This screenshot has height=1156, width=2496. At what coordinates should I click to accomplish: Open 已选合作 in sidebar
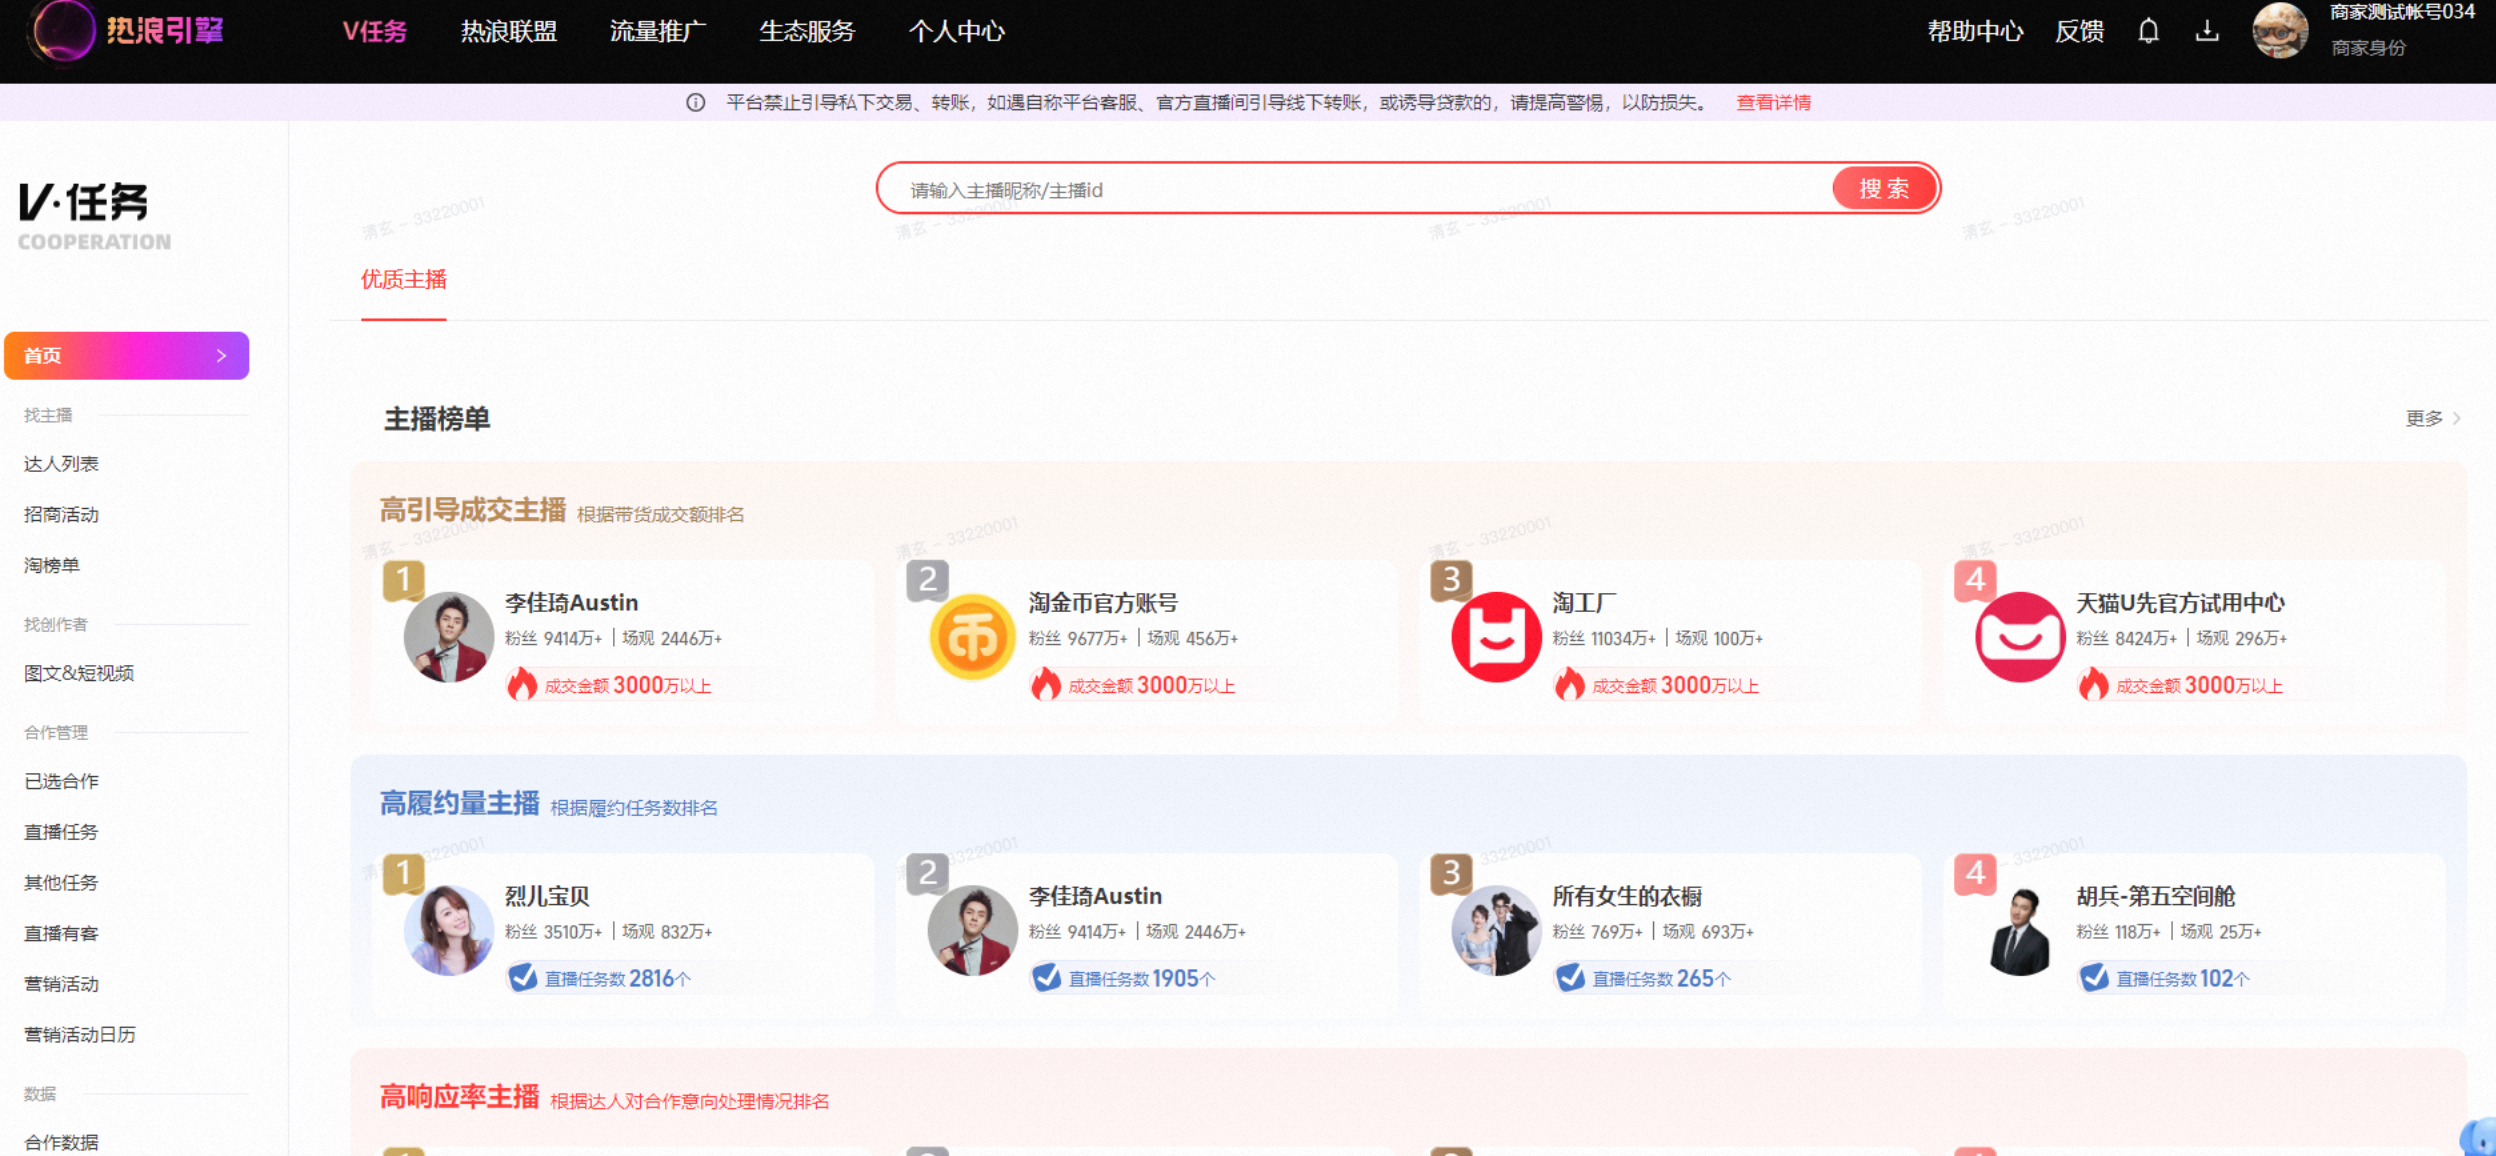[61, 781]
